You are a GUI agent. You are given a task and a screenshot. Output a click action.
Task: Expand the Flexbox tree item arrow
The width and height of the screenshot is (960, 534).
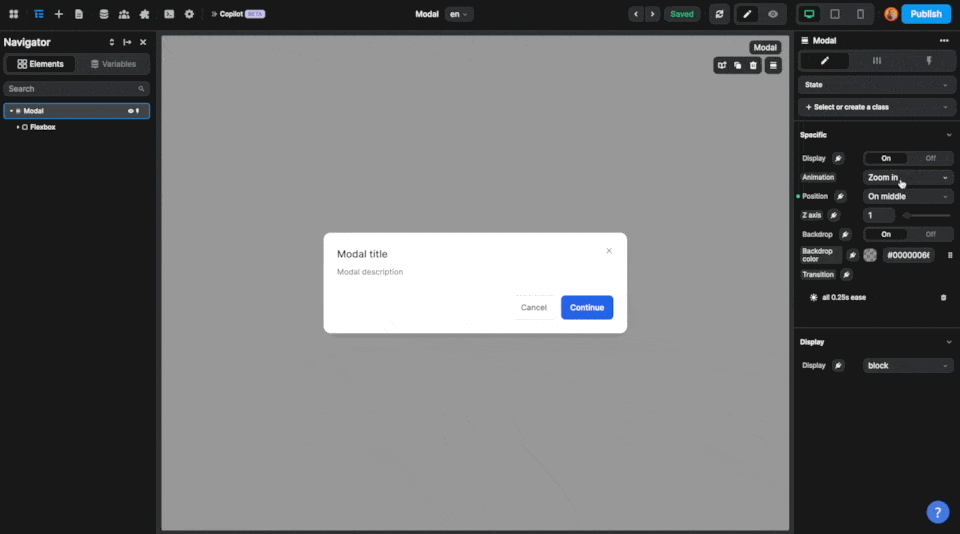18,127
